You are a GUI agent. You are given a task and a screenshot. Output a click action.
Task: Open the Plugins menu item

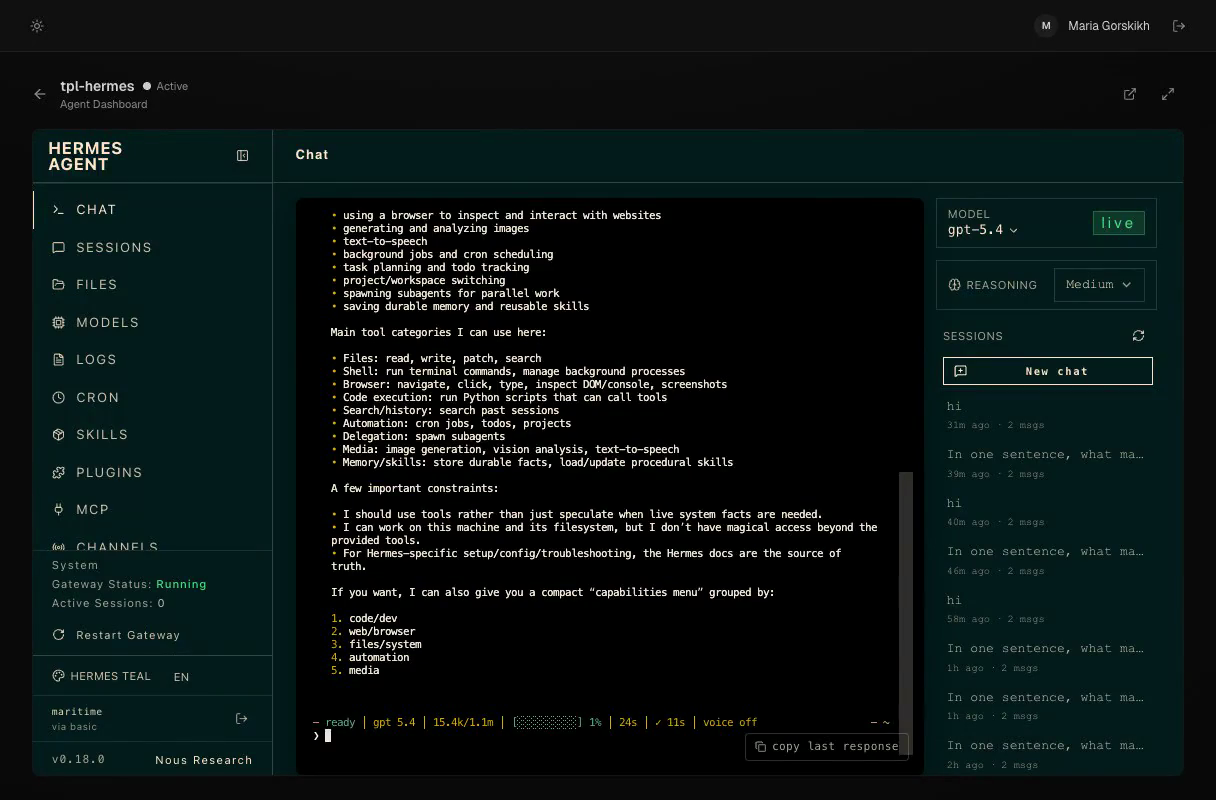(152, 472)
